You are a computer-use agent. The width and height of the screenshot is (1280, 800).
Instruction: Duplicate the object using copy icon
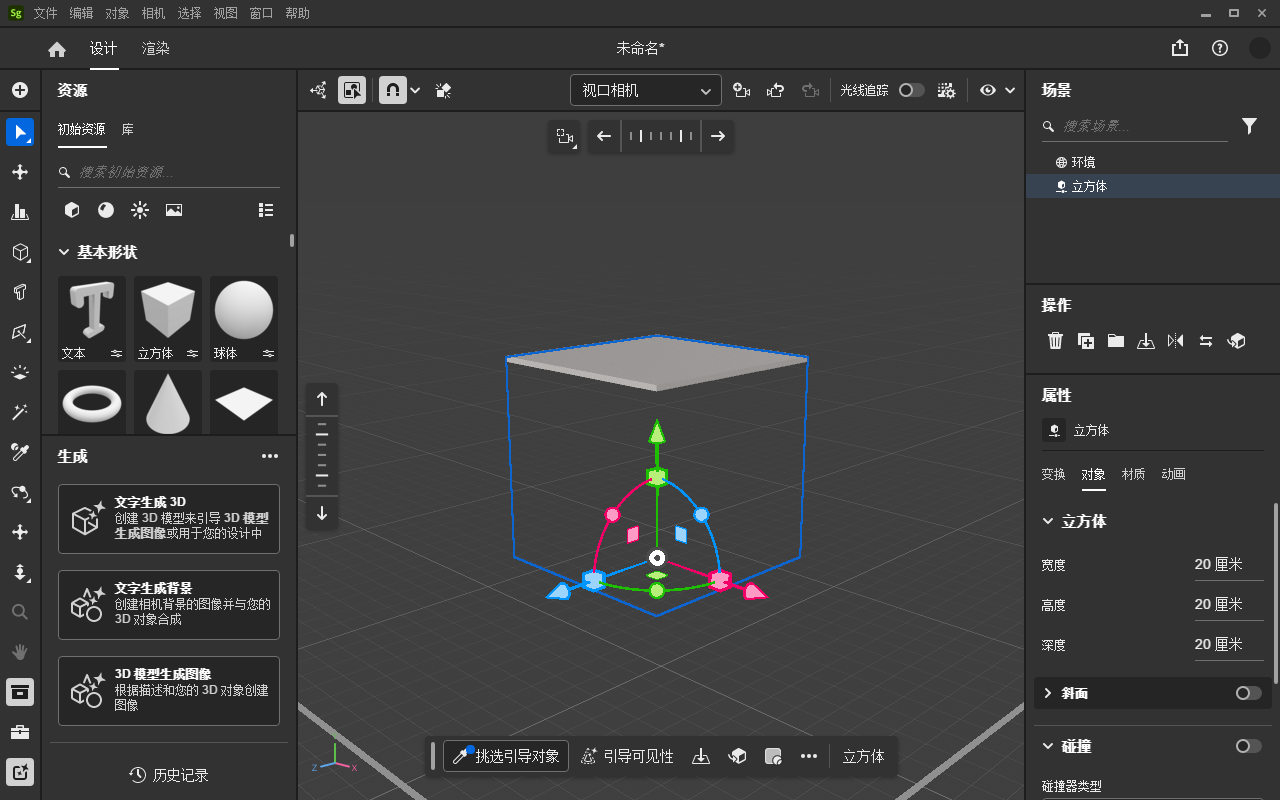point(1086,341)
